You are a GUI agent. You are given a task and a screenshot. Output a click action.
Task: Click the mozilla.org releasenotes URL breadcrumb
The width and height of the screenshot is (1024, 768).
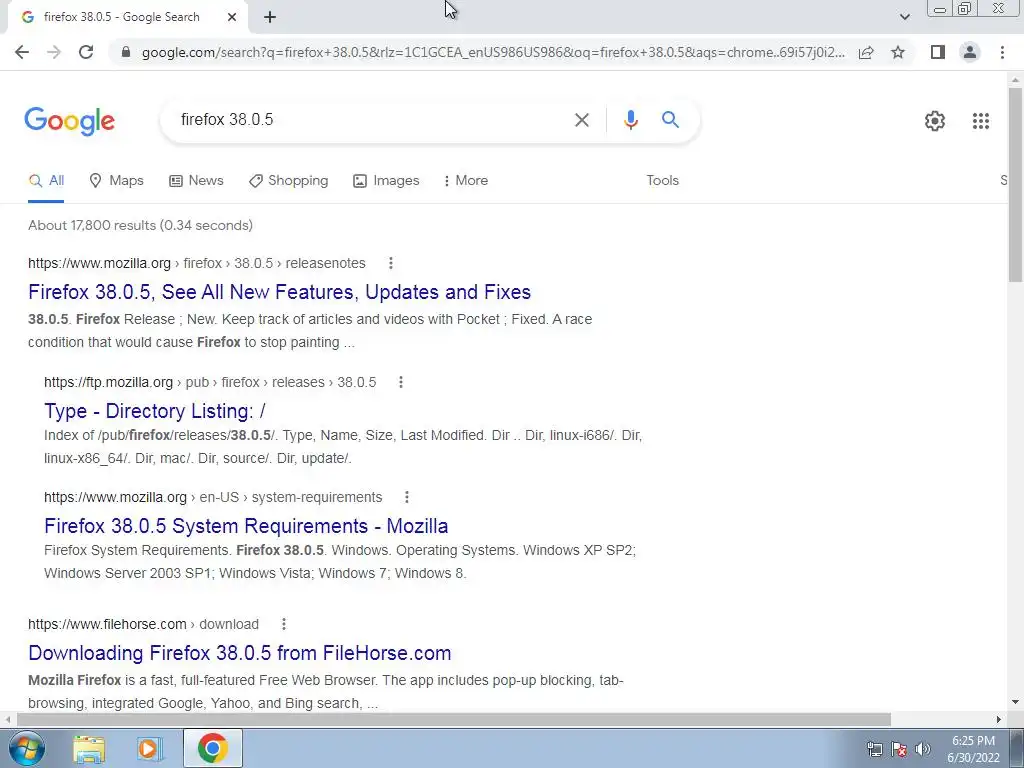pos(197,263)
